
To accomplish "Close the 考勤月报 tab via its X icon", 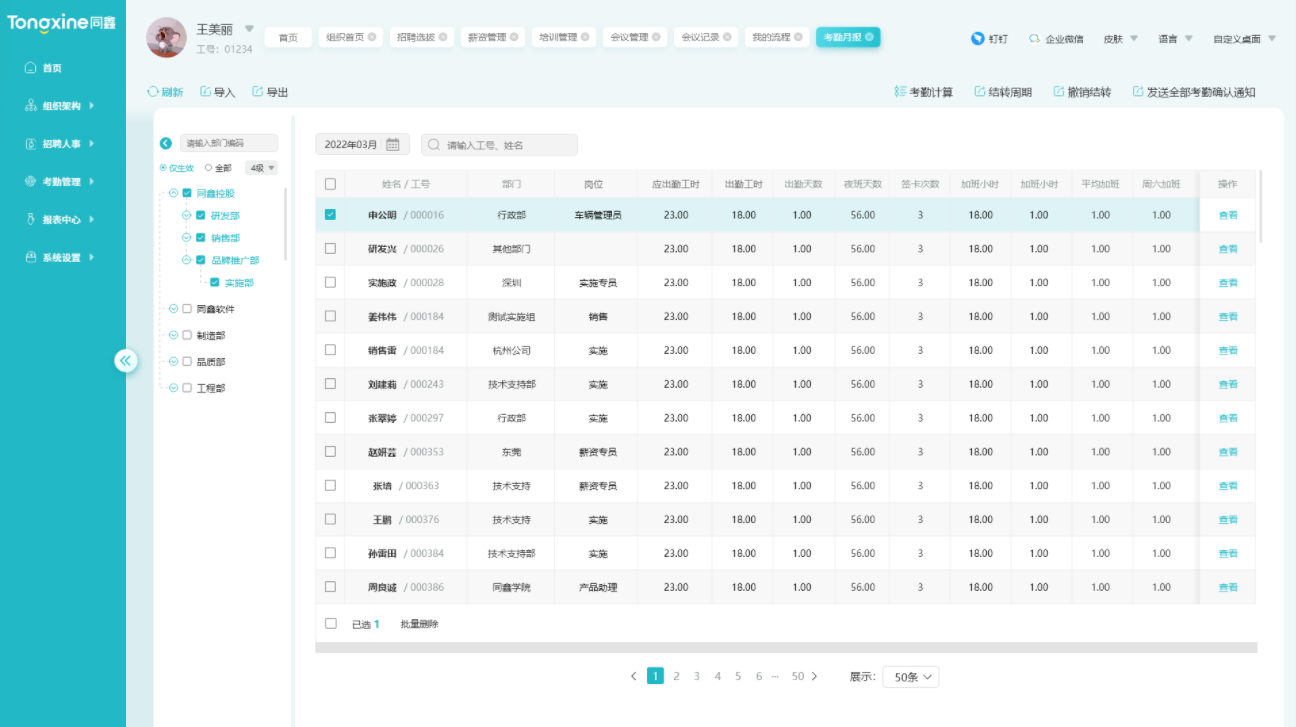I will tap(870, 37).
